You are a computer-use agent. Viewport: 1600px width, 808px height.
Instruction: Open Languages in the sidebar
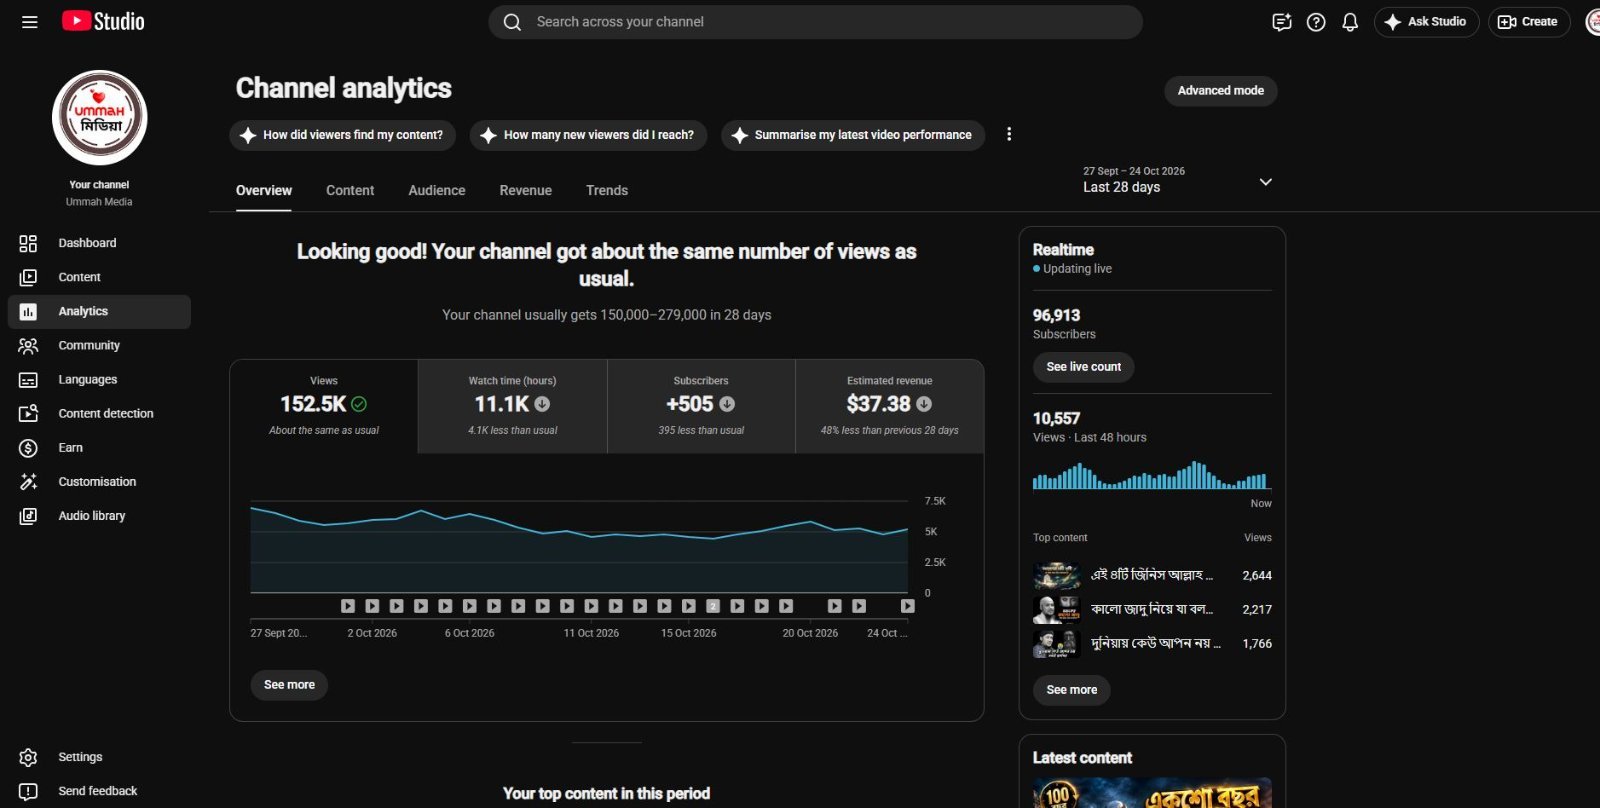click(x=99, y=379)
